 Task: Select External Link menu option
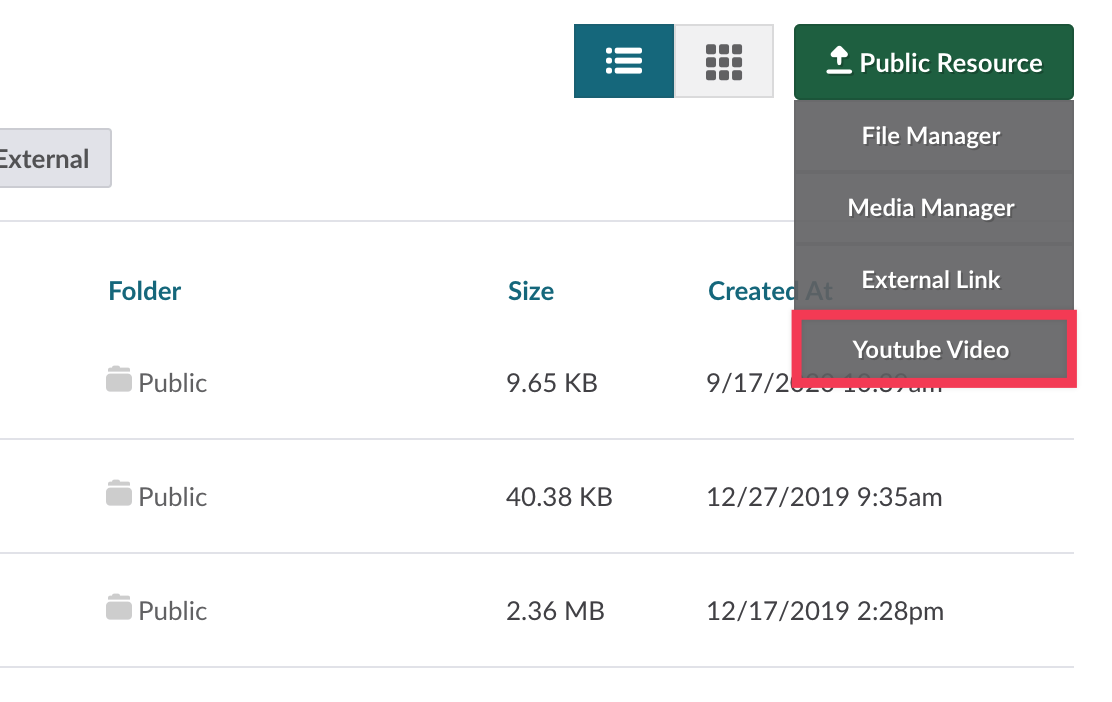(933, 279)
